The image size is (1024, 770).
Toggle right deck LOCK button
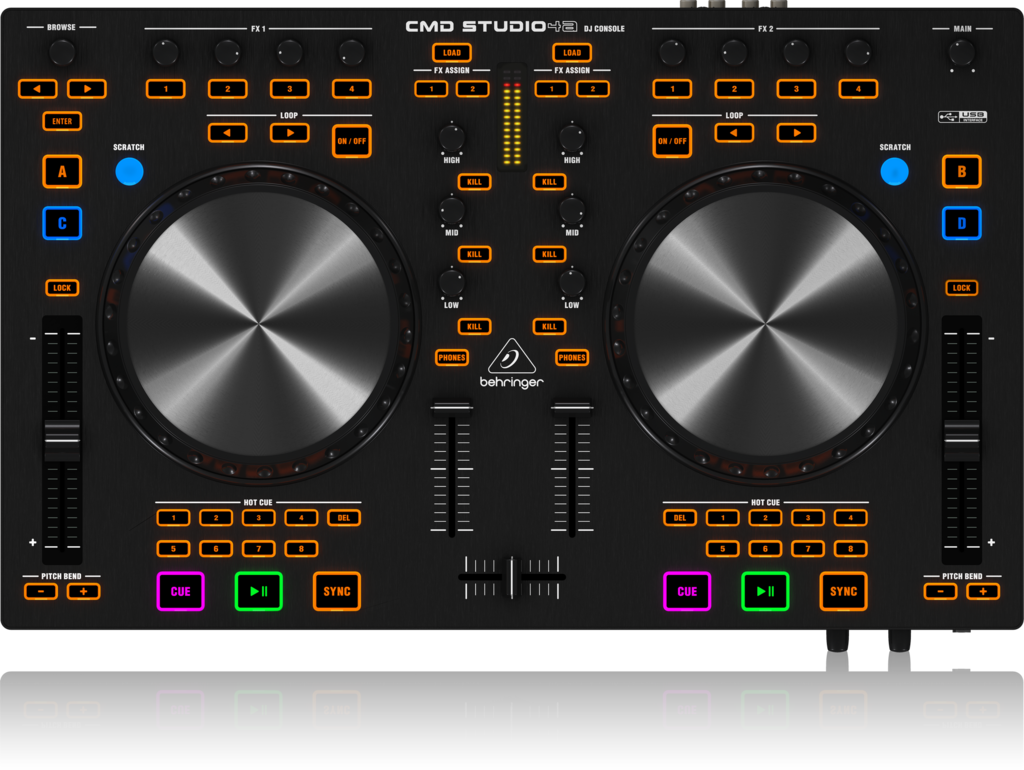962,288
